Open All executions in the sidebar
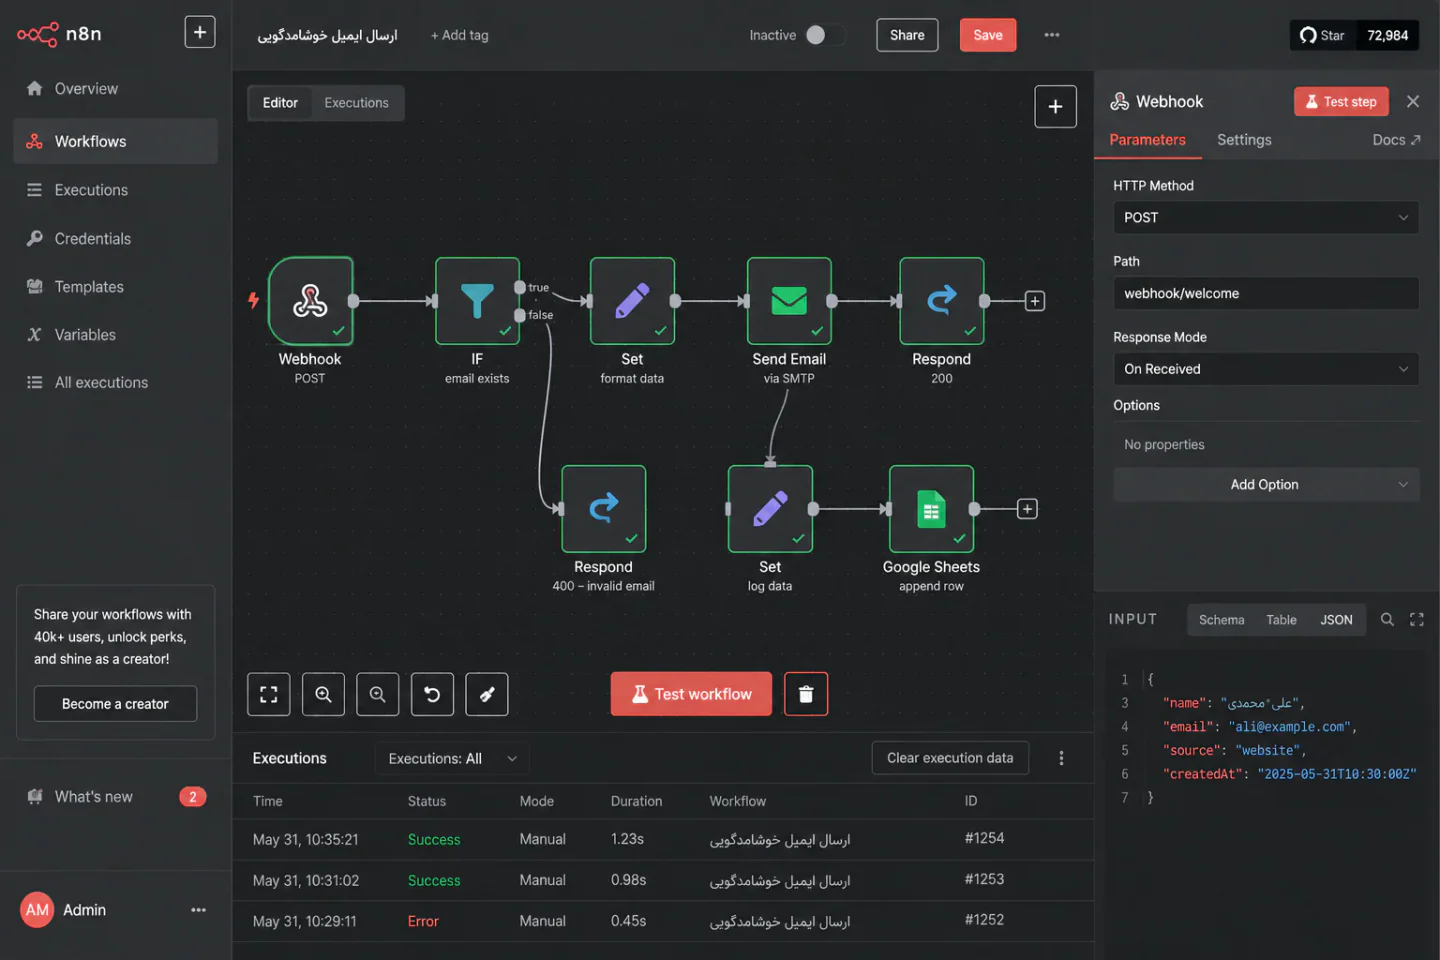The image size is (1440, 960). pos(115,383)
